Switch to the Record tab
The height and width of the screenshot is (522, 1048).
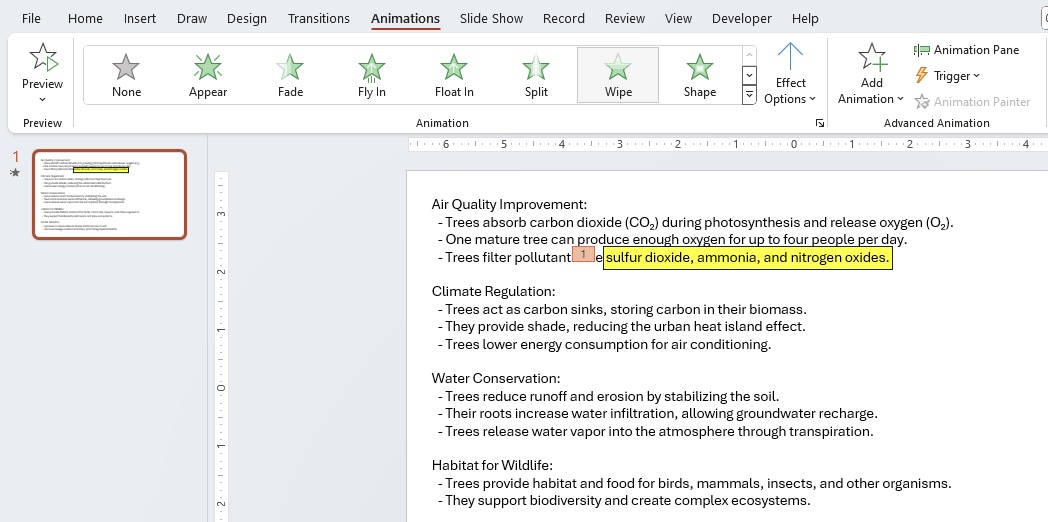click(x=563, y=19)
